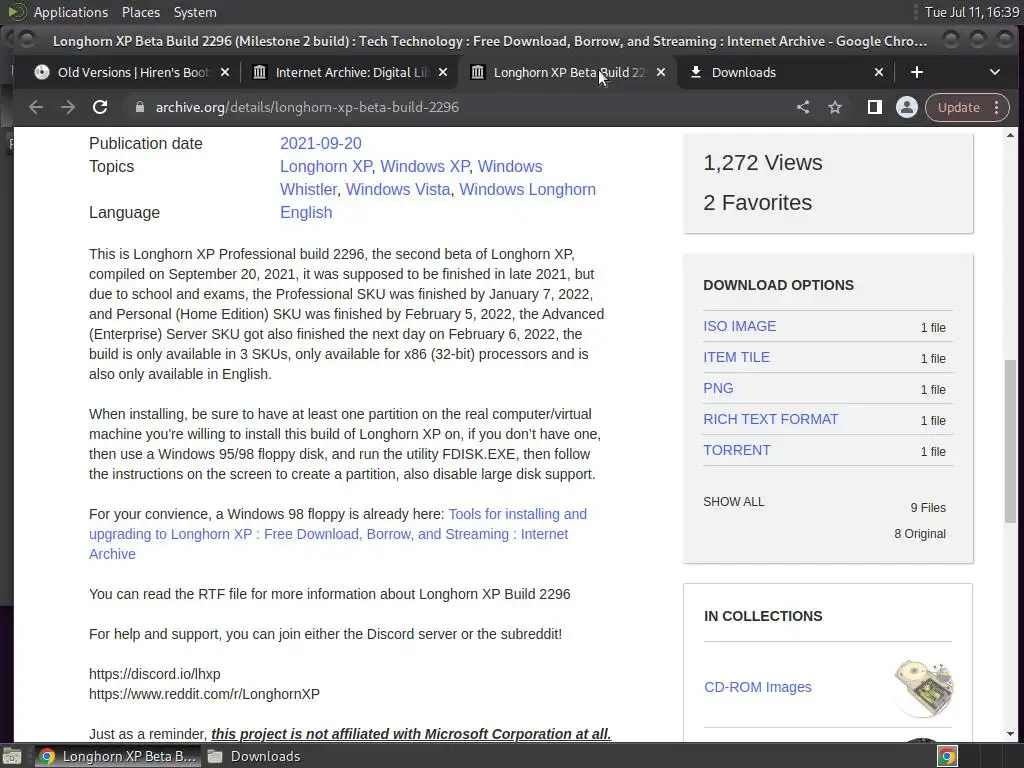Viewport: 1024px width, 768px height.
Task: Open the 8 Original files link
Action: click(x=920, y=534)
